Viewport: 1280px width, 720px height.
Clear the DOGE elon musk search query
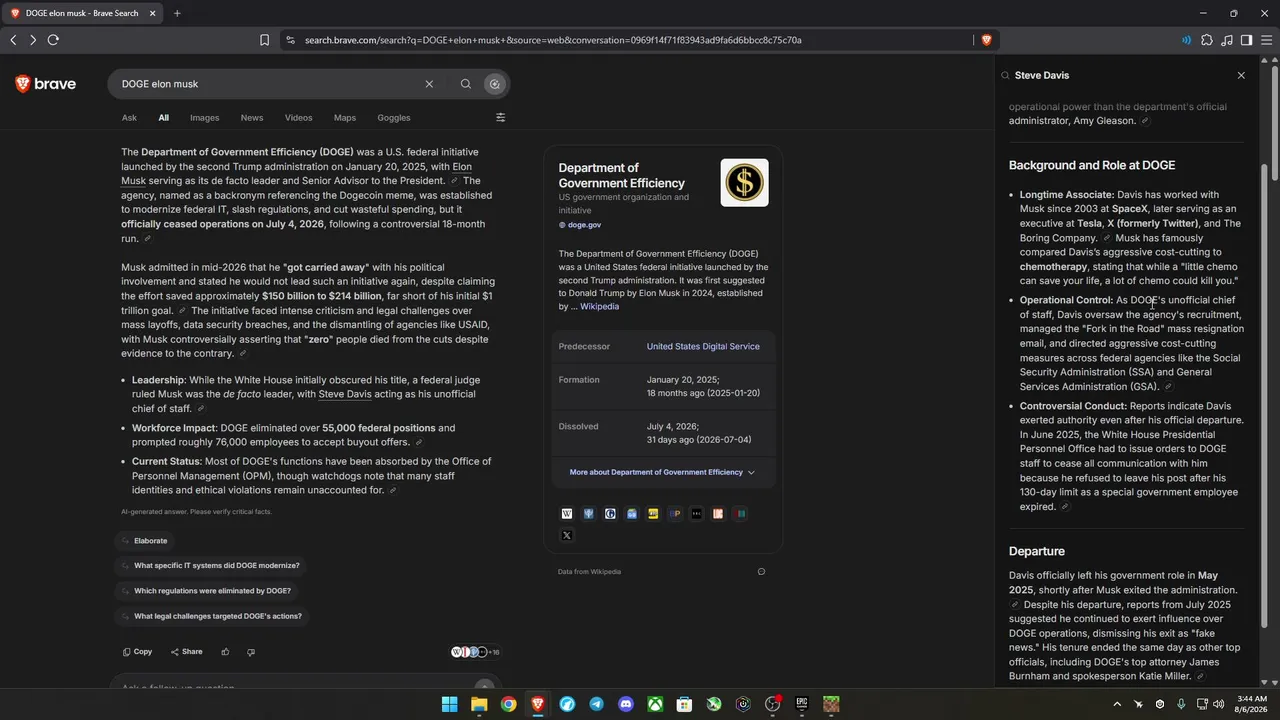coord(429,84)
